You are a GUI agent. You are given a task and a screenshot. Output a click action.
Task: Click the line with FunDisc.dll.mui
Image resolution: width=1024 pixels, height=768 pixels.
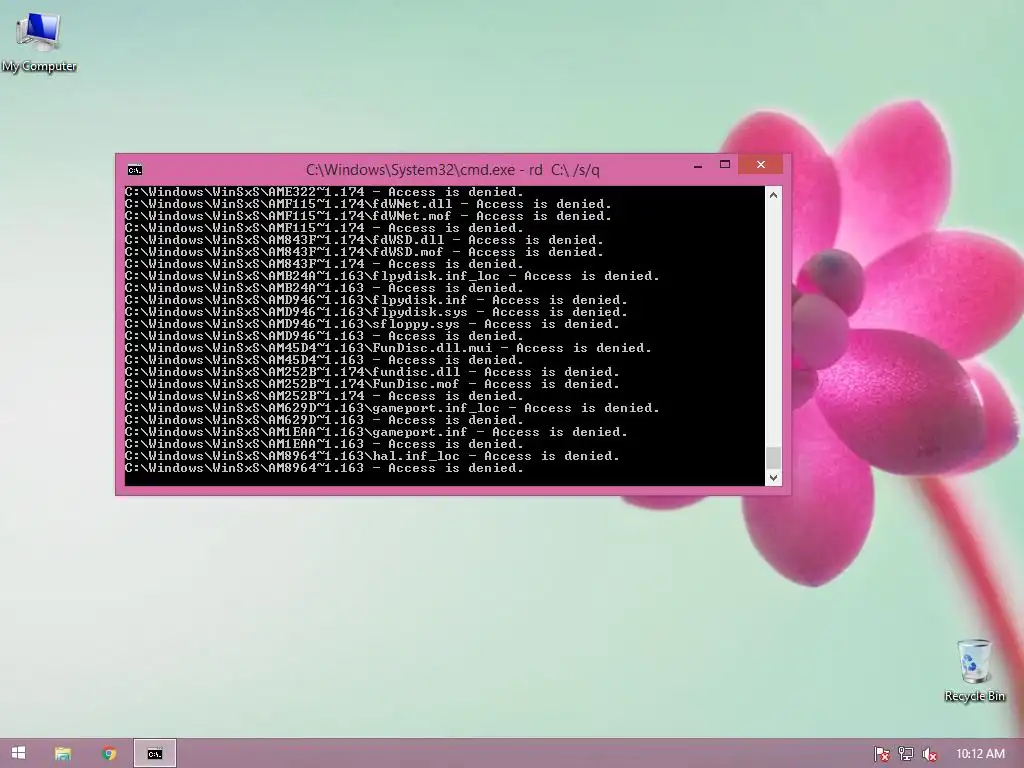[x=389, y=348]
